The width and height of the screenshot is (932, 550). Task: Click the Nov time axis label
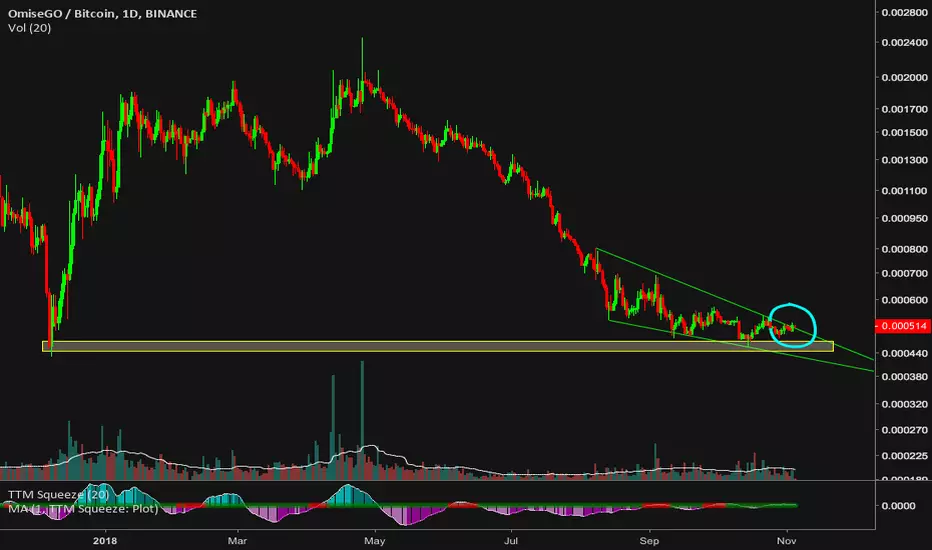786,540
